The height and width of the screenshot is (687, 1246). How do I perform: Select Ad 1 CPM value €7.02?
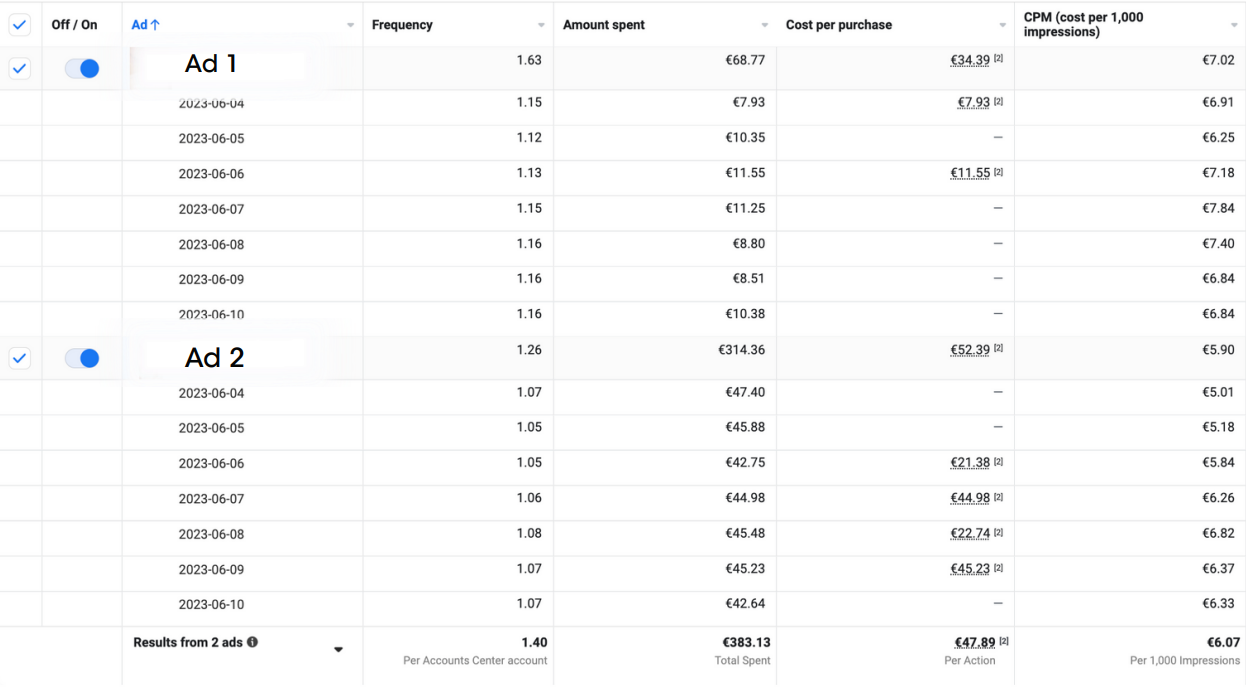1218,60
